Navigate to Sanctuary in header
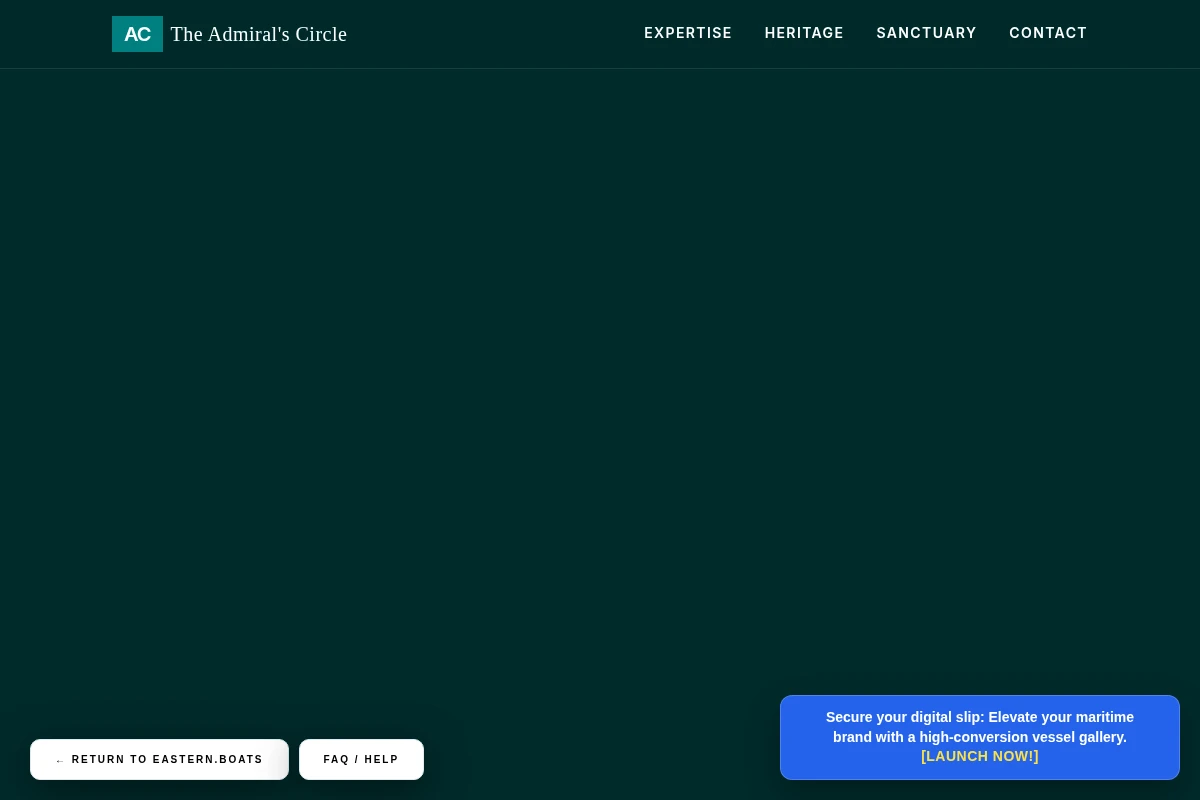This screenshot has height=800, width=1200. (926, 33)
